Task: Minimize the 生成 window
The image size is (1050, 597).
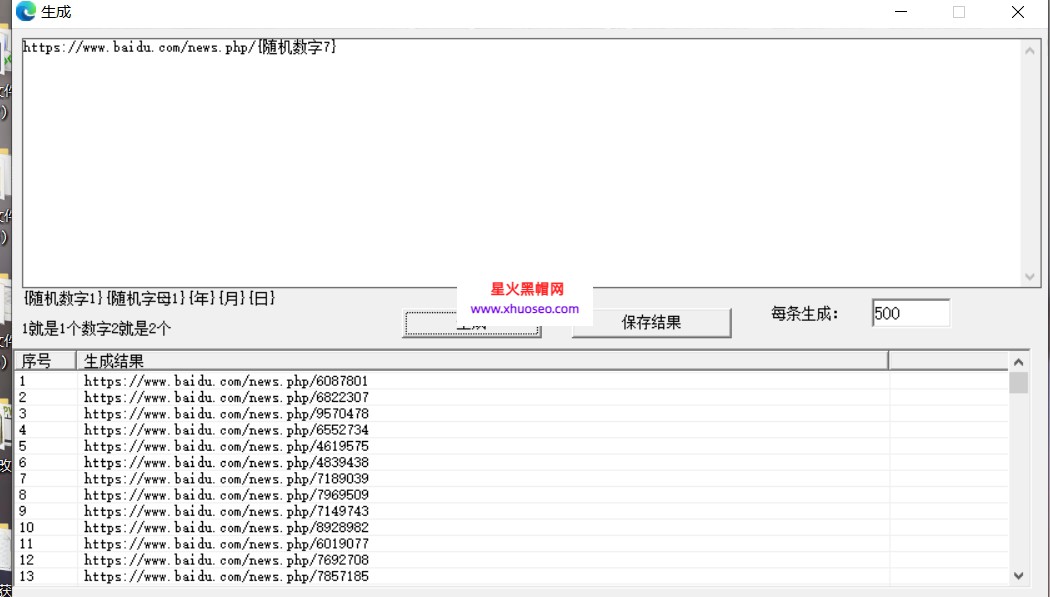Action: [901, 11]
